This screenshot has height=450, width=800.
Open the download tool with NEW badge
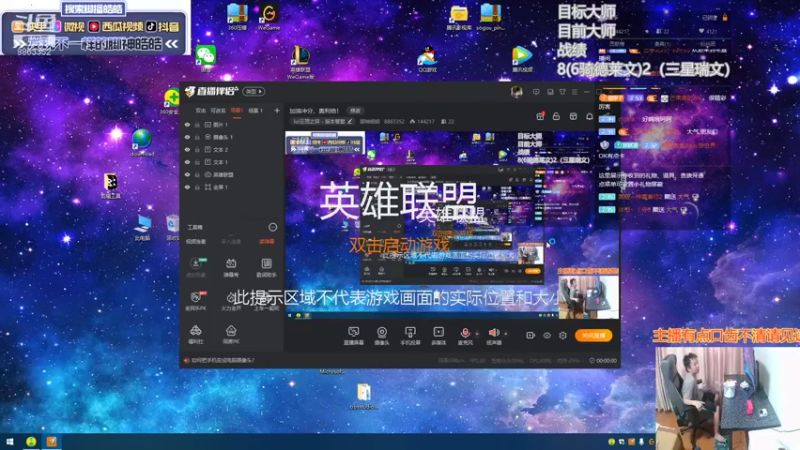tap(196, 267)
